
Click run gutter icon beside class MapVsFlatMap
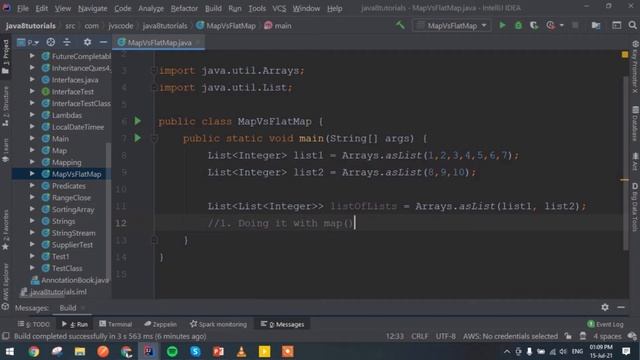tap(138, 121)
